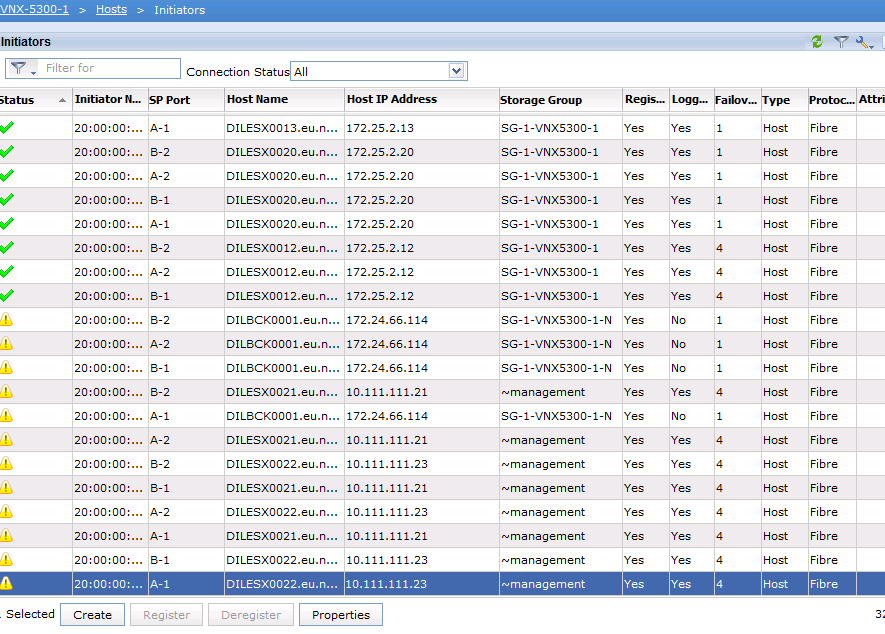Select DILESX0012 row with SP port B-1
Viewport: 885px width, 634px height.
click(x=442, y=296)
